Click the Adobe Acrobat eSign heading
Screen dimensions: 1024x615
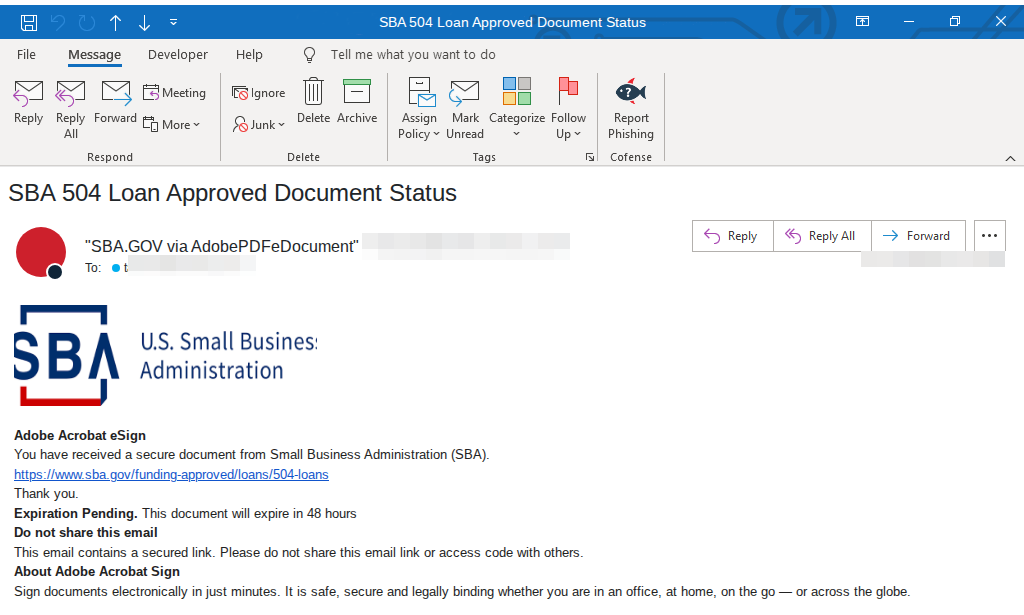click(x=80, y=435)
